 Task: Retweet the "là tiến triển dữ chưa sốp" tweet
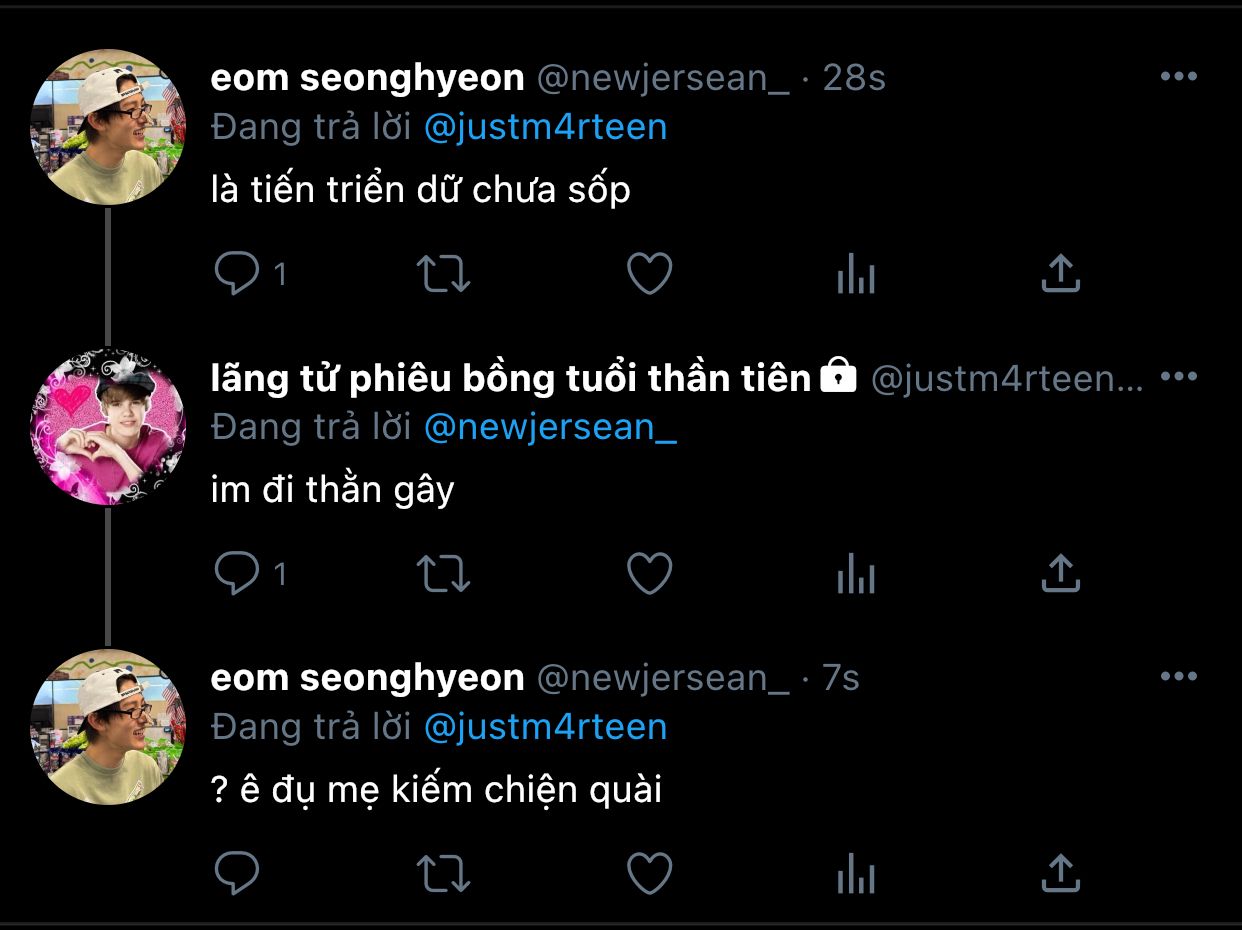click(x=442, y=274)
